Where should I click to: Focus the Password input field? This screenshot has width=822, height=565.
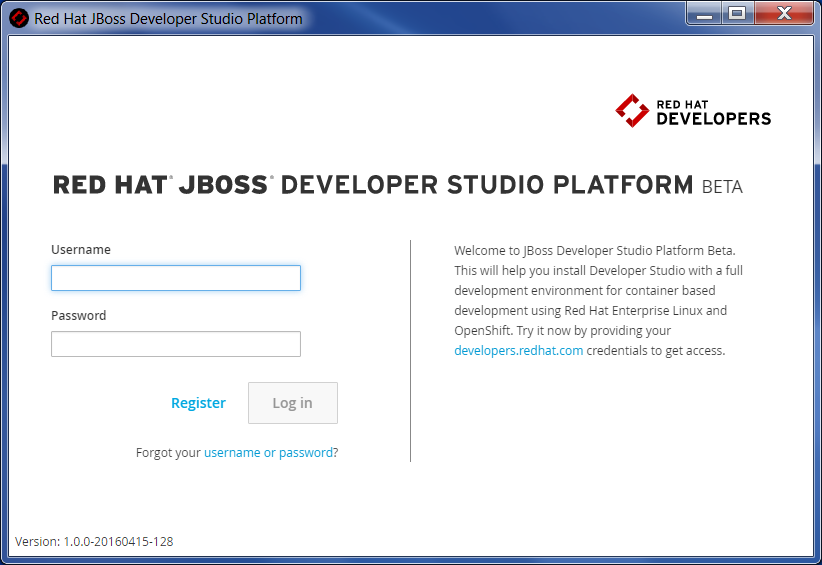pyautogui.click(x=176, y=344)
